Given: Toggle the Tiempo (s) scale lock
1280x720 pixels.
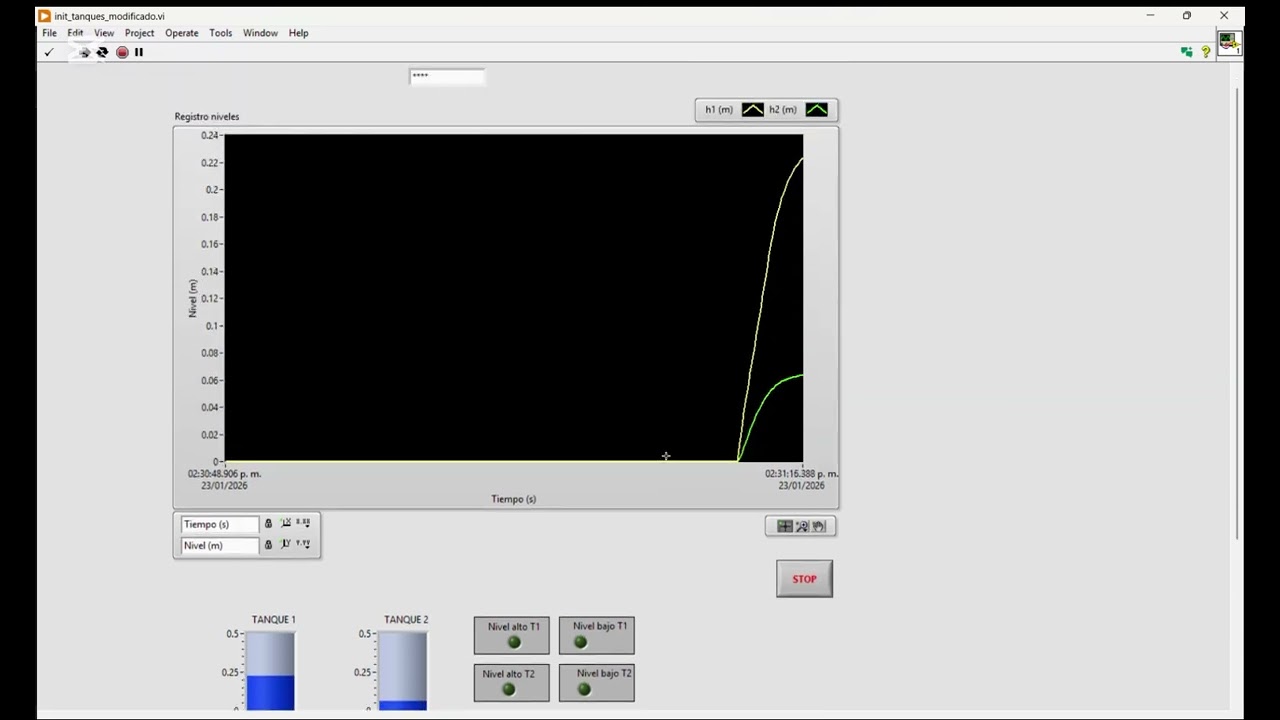Looking at the screenshot, I should click(268, 524).
